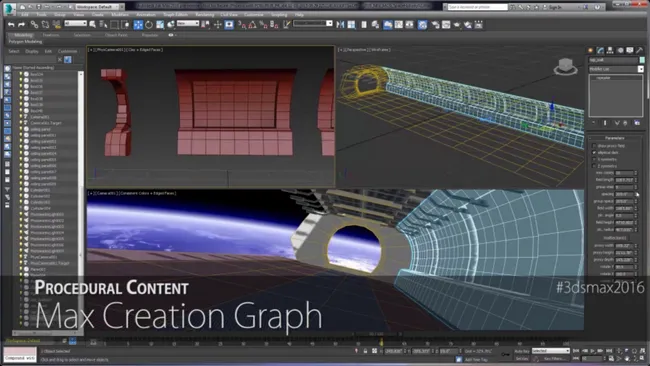Activate the Select and Link tool

coord(34,25)
